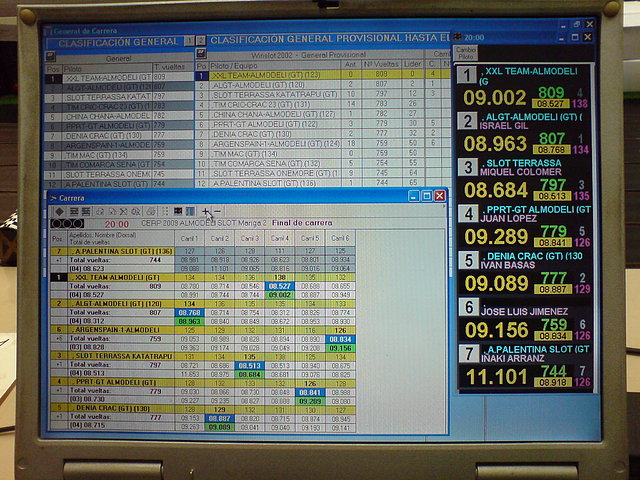Maximize the Carrera window
Screen dimensions: 640x480
427,196
